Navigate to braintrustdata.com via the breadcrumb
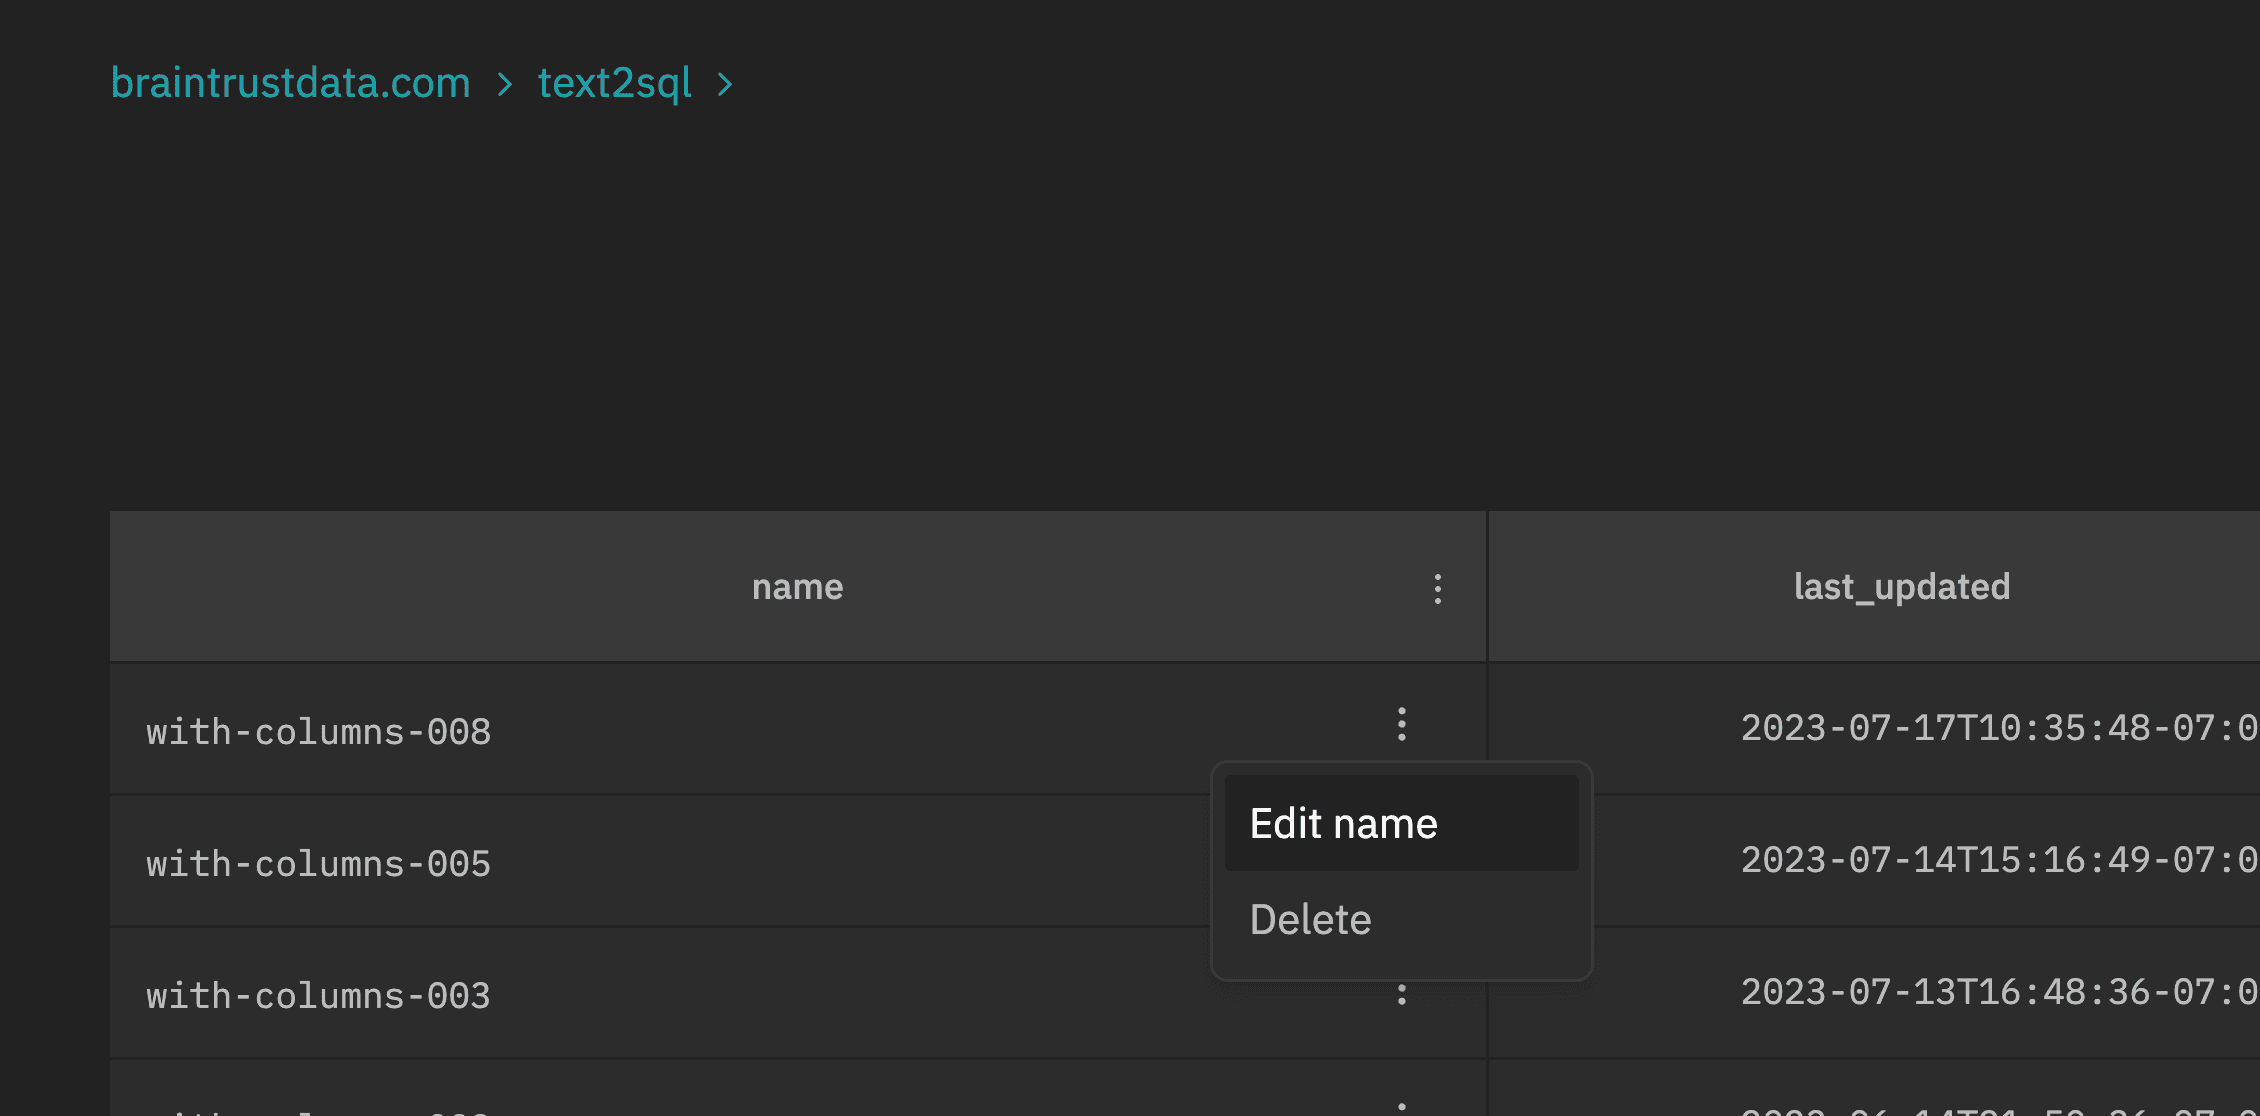The height and width of the screenshot is (1116, 2260). (x=291, y=83)
